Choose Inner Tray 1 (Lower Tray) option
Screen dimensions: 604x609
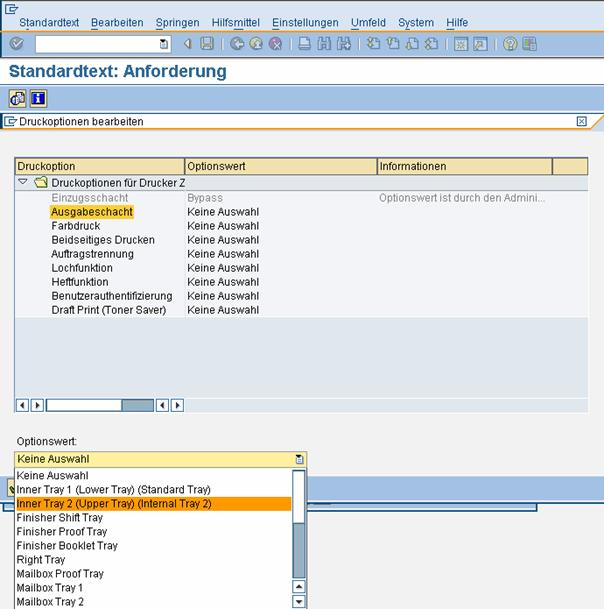pyautogui.click(x=113, y=490)
